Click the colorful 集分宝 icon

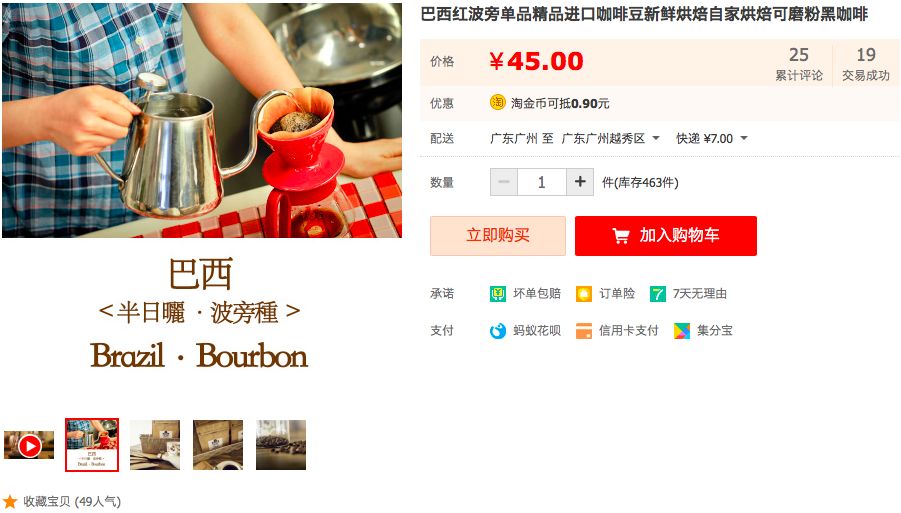point(681,331)
